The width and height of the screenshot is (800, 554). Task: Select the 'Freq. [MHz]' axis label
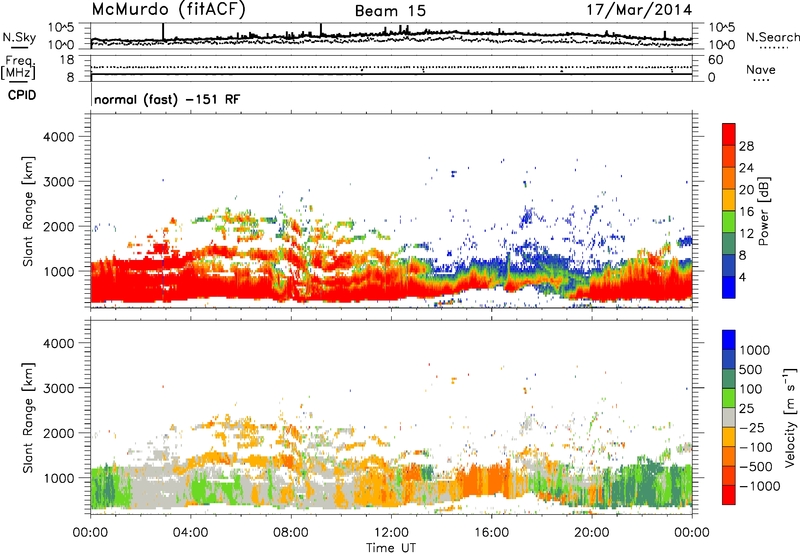pyautogui.click(x=18, y=68)
